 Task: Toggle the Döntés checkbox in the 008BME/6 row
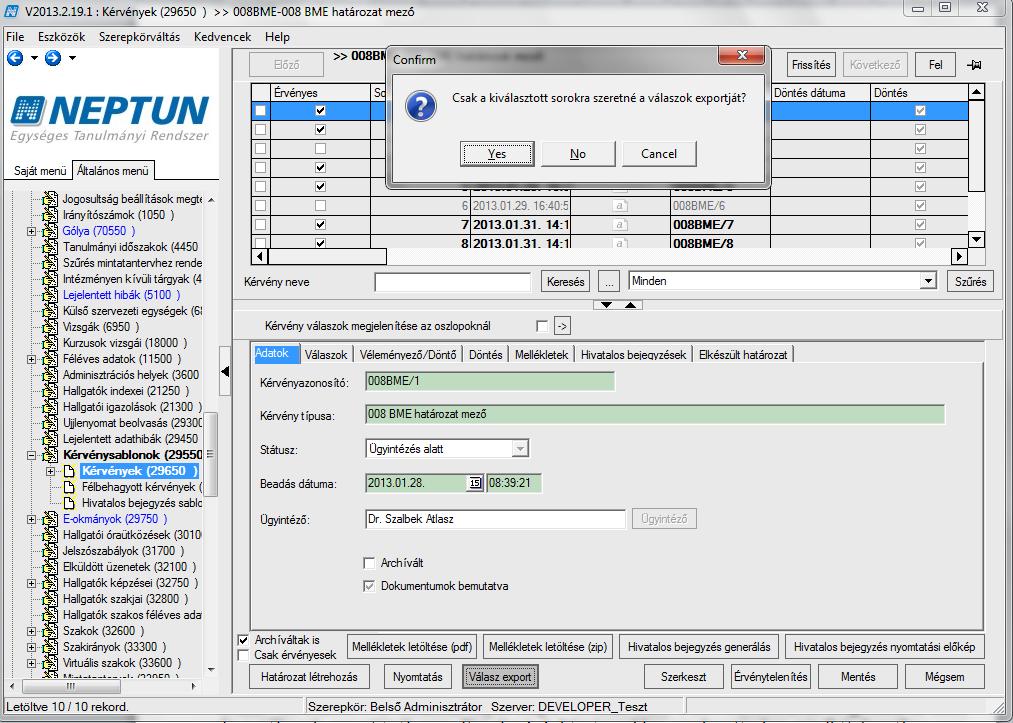(x=920, y=206)
